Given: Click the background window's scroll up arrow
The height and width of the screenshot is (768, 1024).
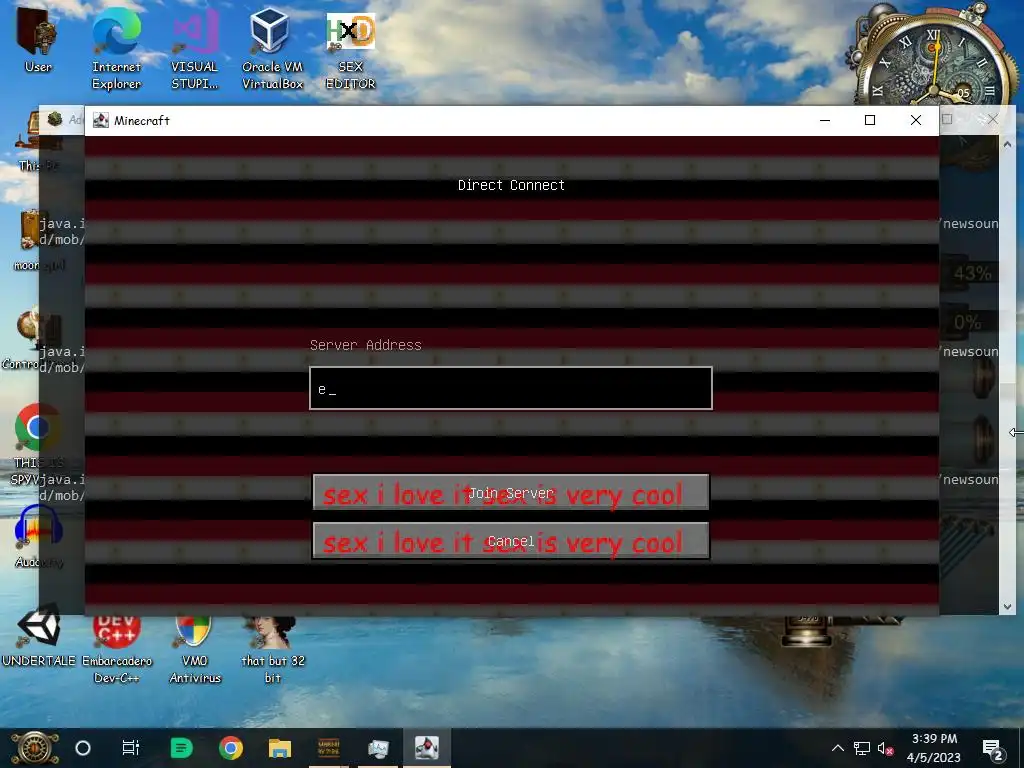Looking at the screenshot, I should pos(1007,144).
